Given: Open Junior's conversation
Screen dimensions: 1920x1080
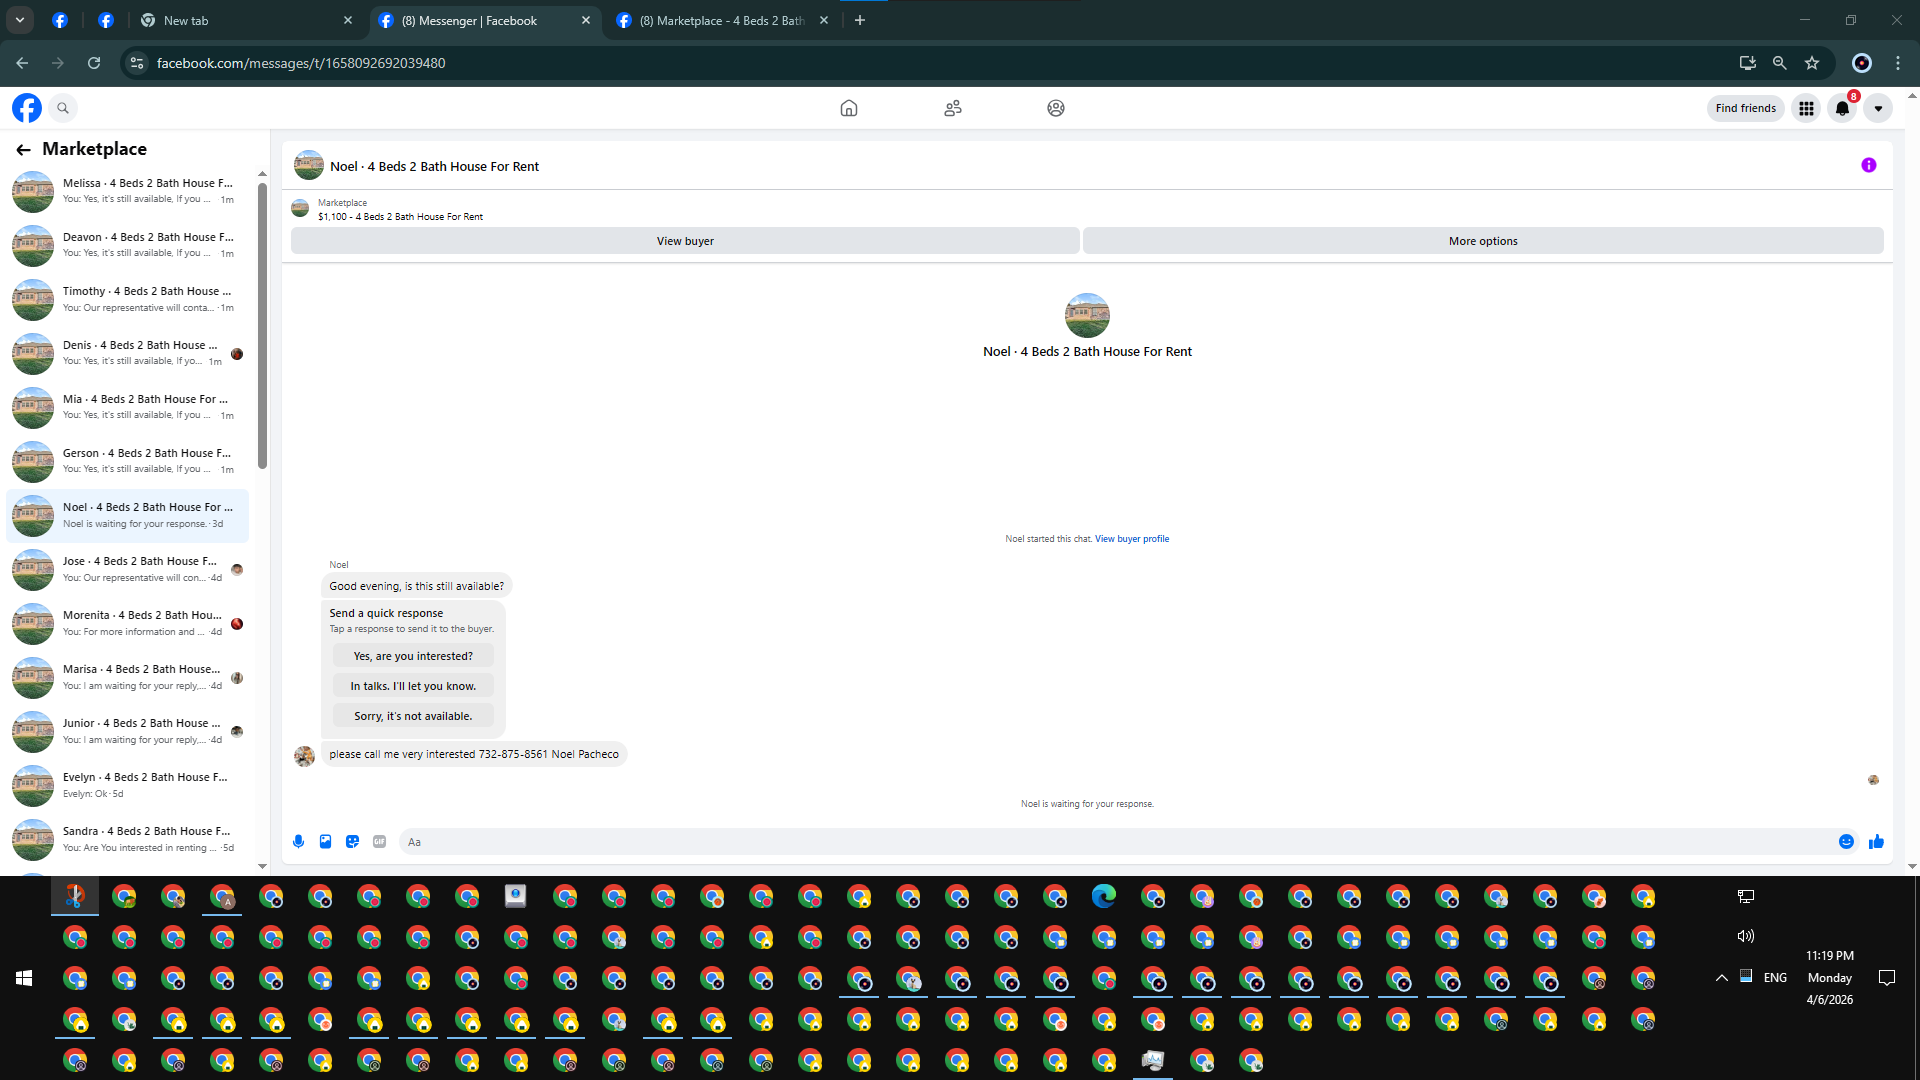Looking at the screenshot, I should coord(128,731).
